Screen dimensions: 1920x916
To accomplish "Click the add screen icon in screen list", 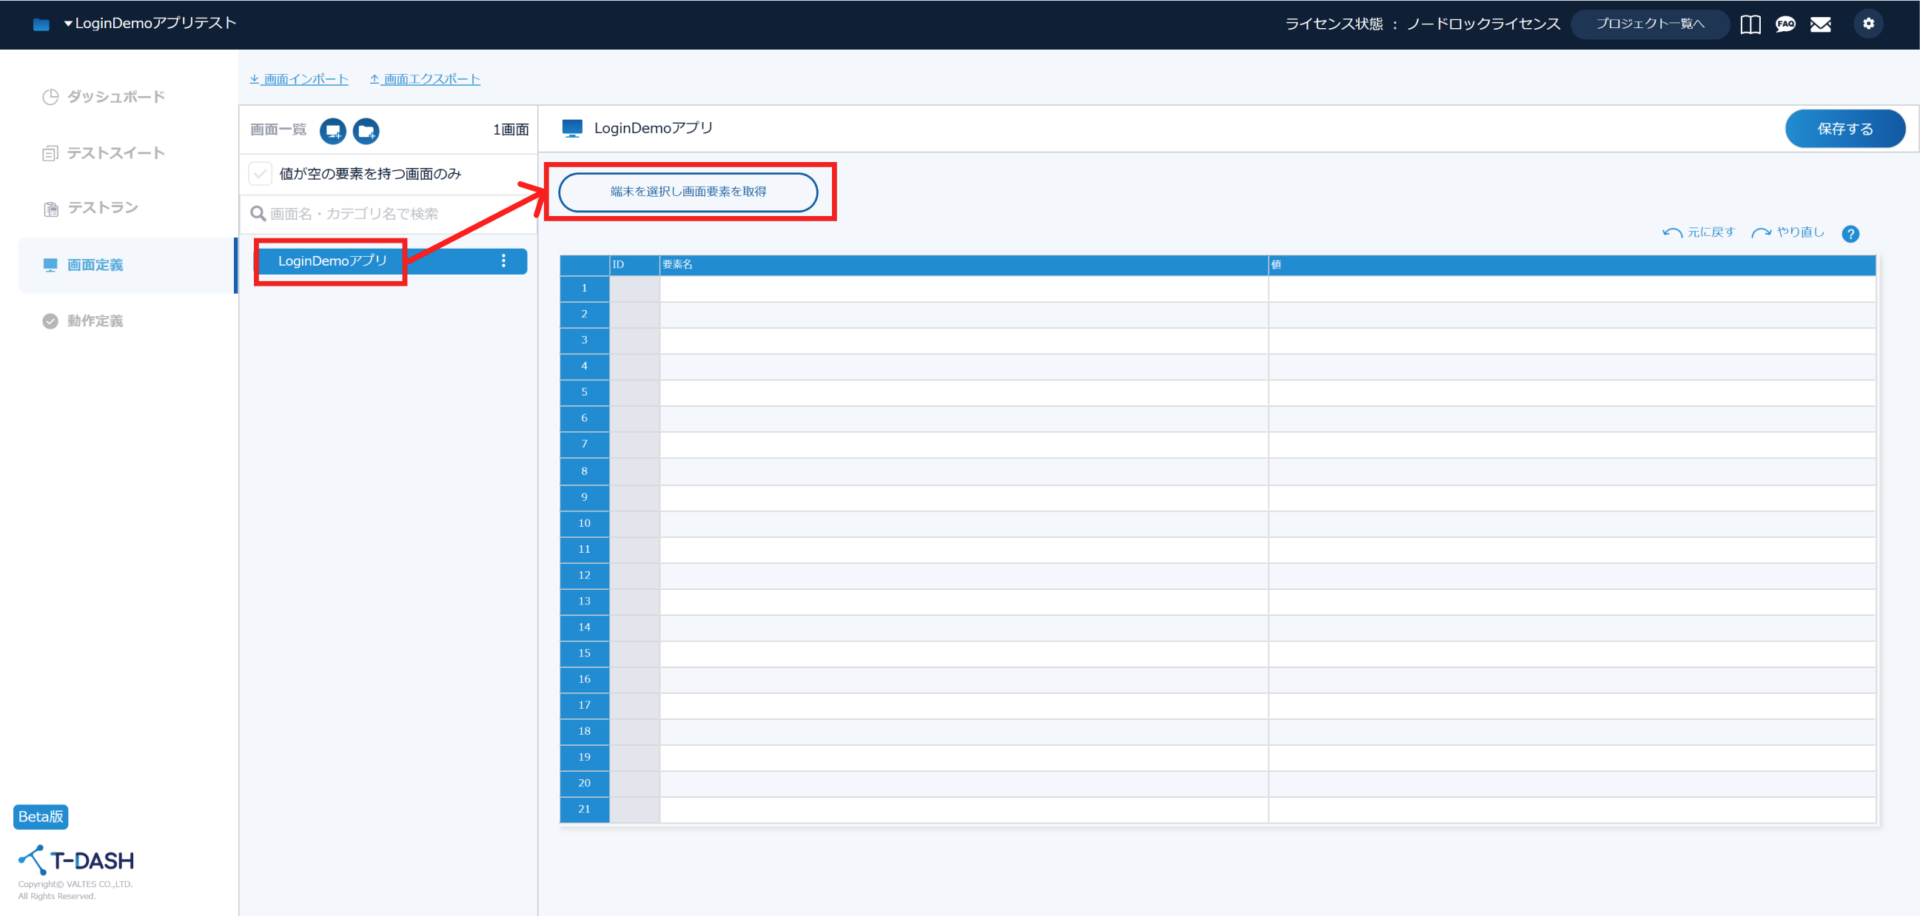I will [x=333, y=131].
